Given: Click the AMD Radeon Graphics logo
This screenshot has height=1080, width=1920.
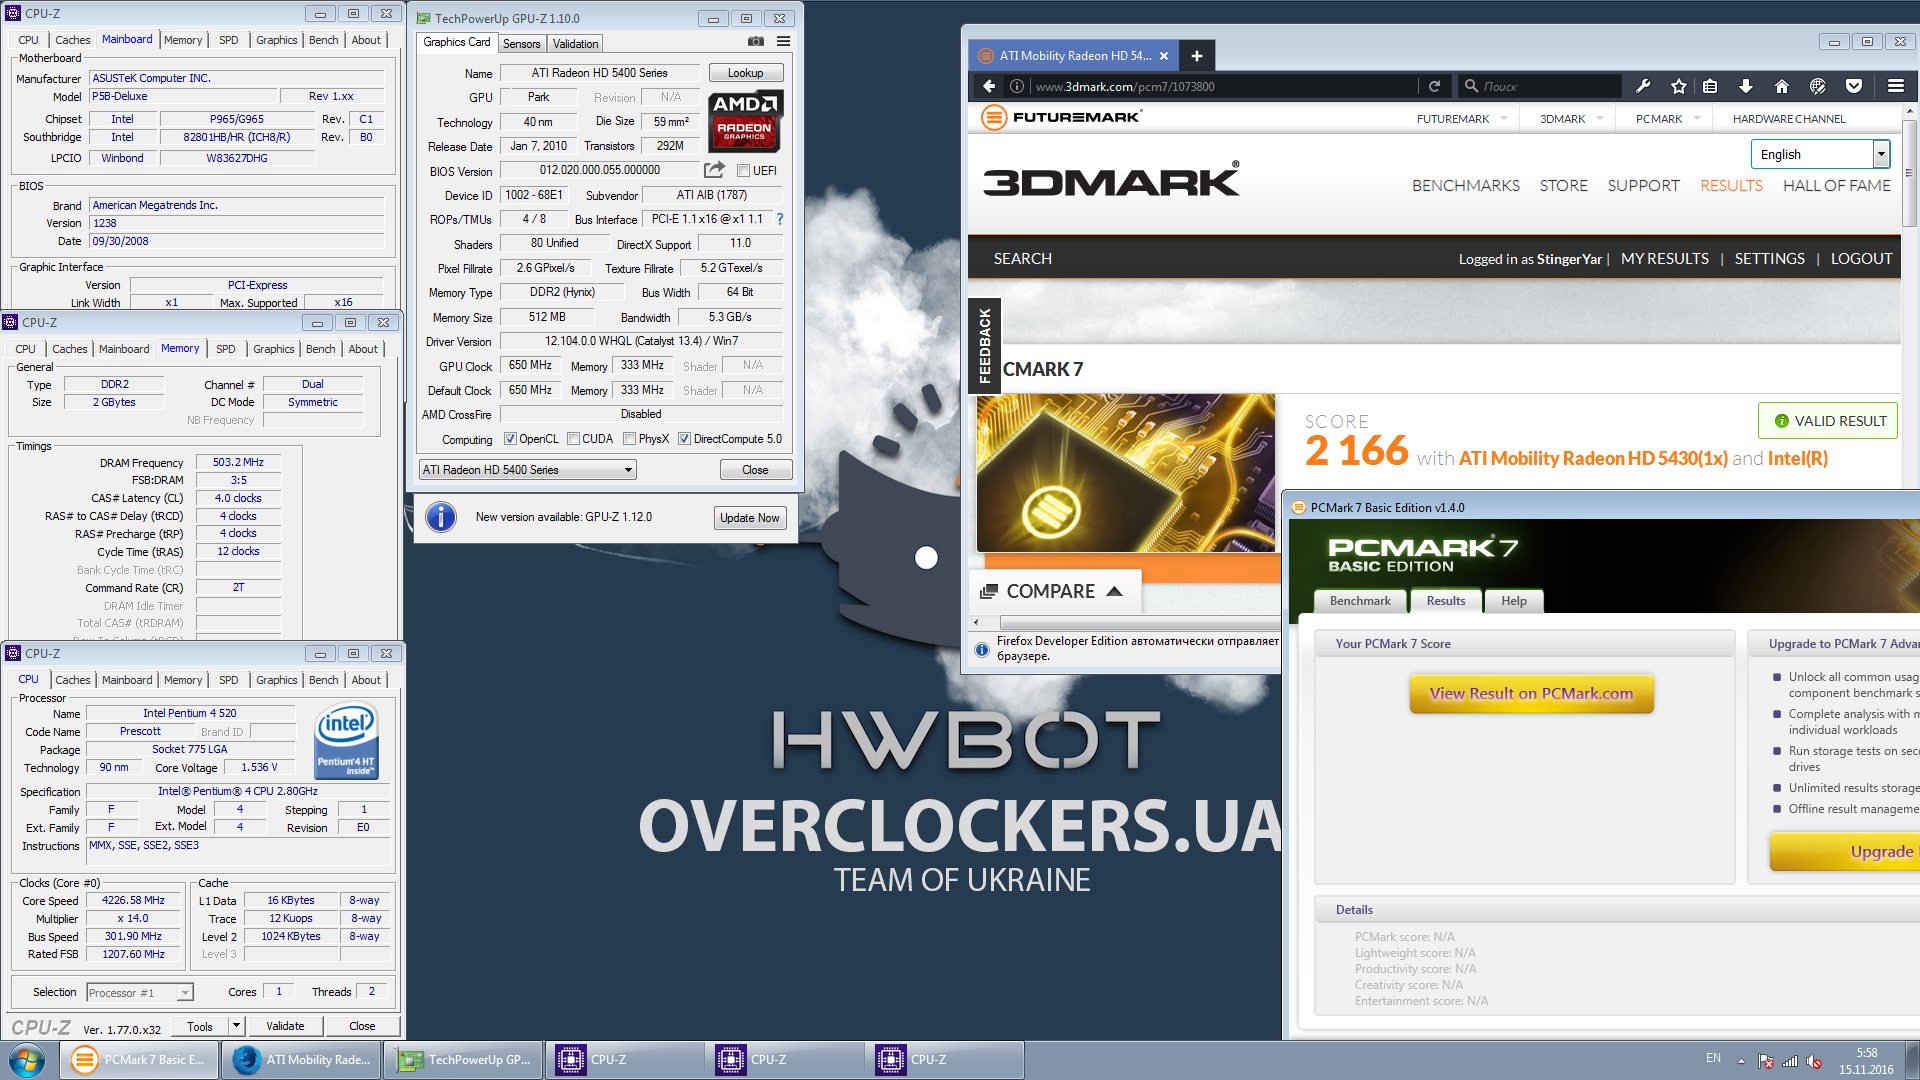Looking at the screenshot, I should [x=746, y=121].
